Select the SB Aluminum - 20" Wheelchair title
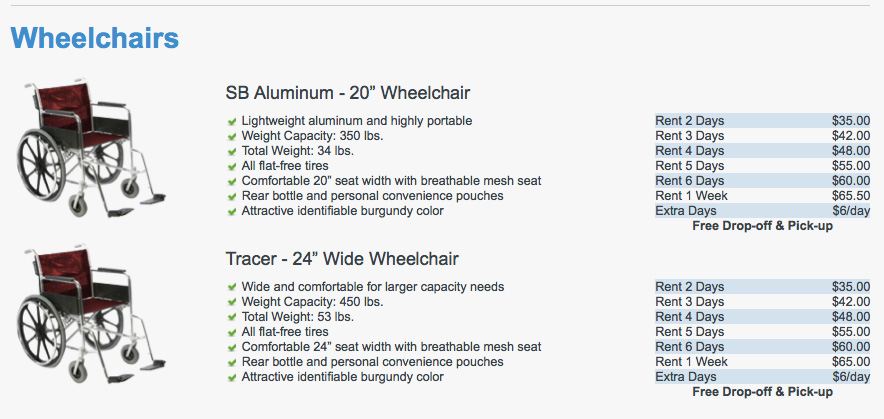884x419 pixels. click(x=348, y=93)
